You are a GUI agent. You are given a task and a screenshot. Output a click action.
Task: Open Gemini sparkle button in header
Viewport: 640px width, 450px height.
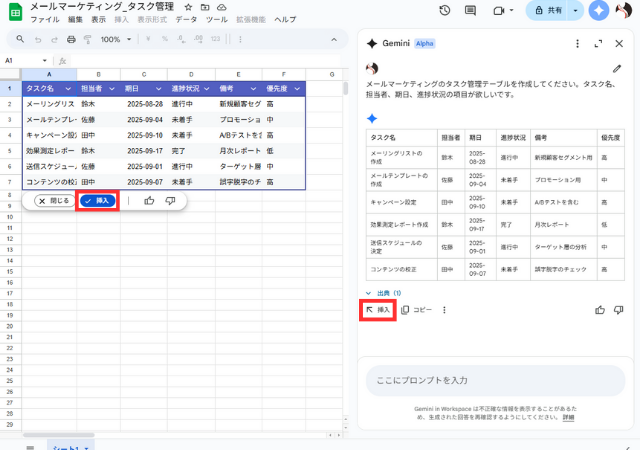click(x=599, y=11)
